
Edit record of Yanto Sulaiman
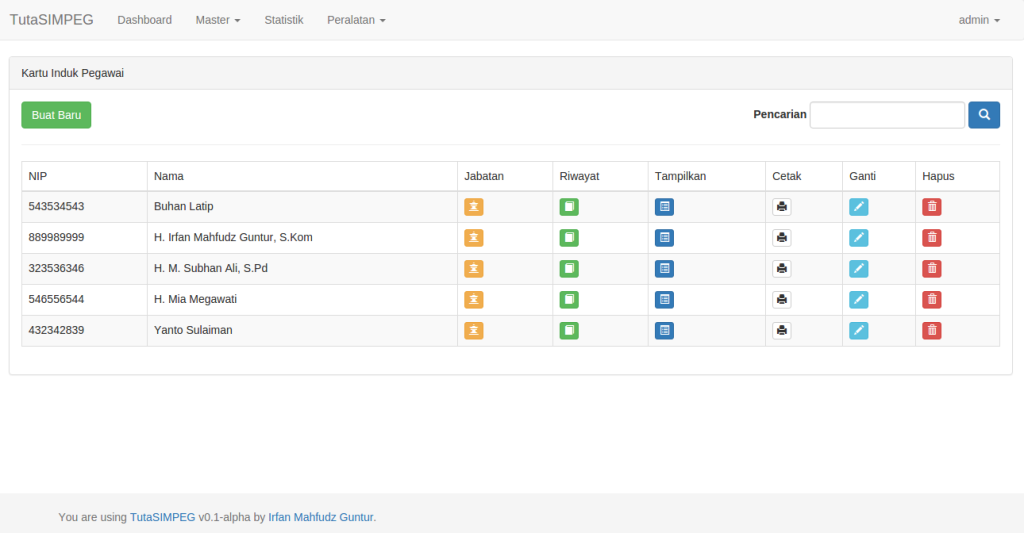pos(859,331)
